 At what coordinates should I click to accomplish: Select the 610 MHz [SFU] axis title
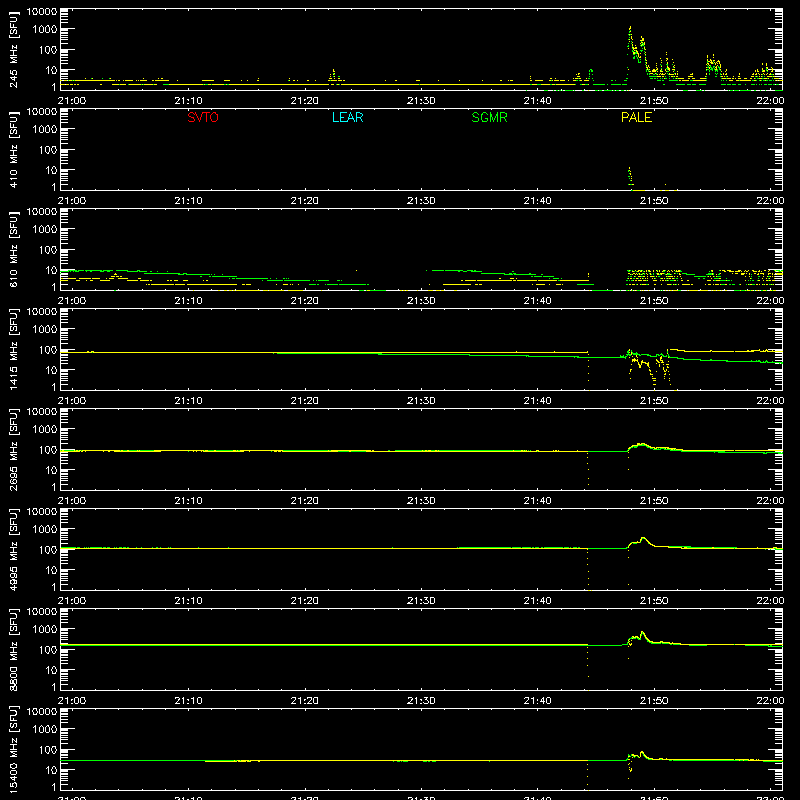coord(14,249)
